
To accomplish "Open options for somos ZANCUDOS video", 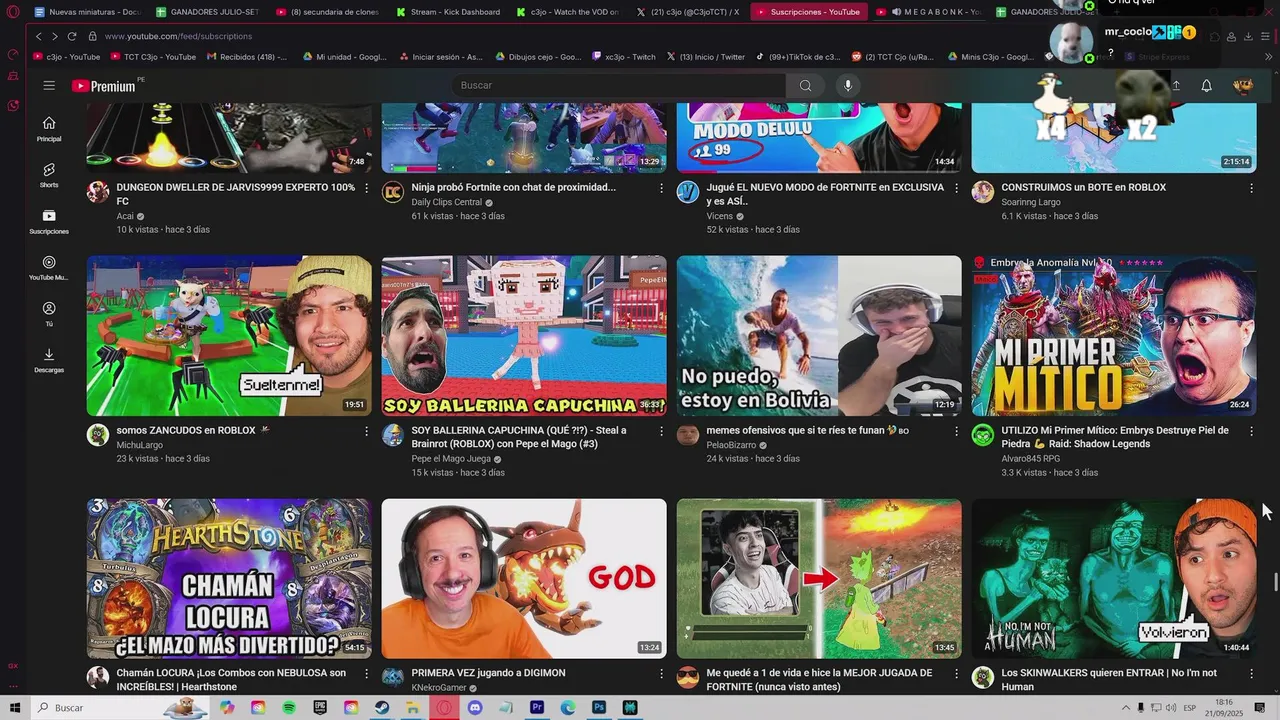I will point(366,431).
